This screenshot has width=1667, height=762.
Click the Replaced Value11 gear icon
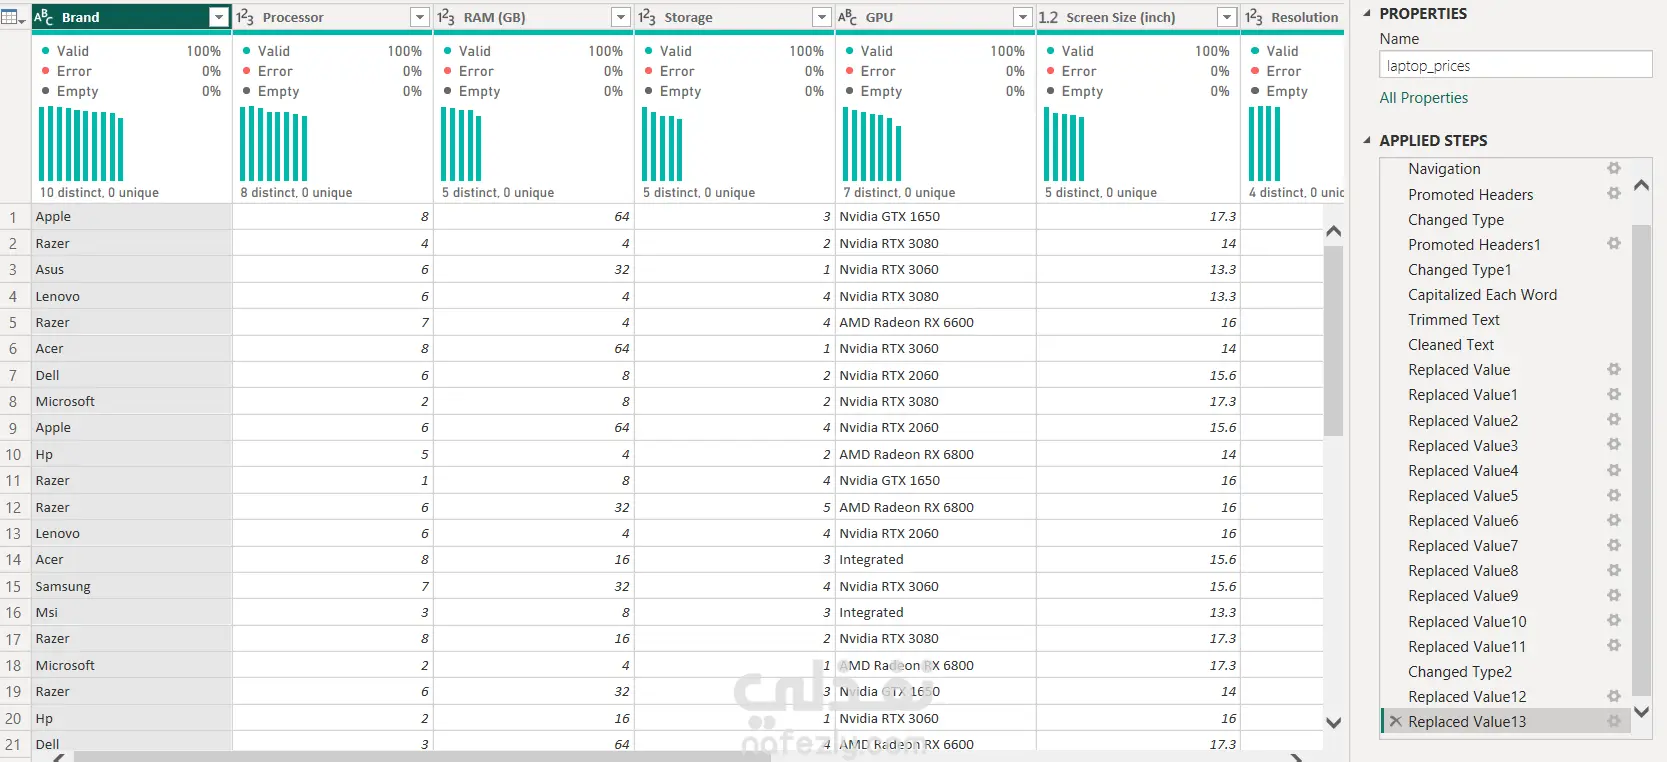[1614, 645]
